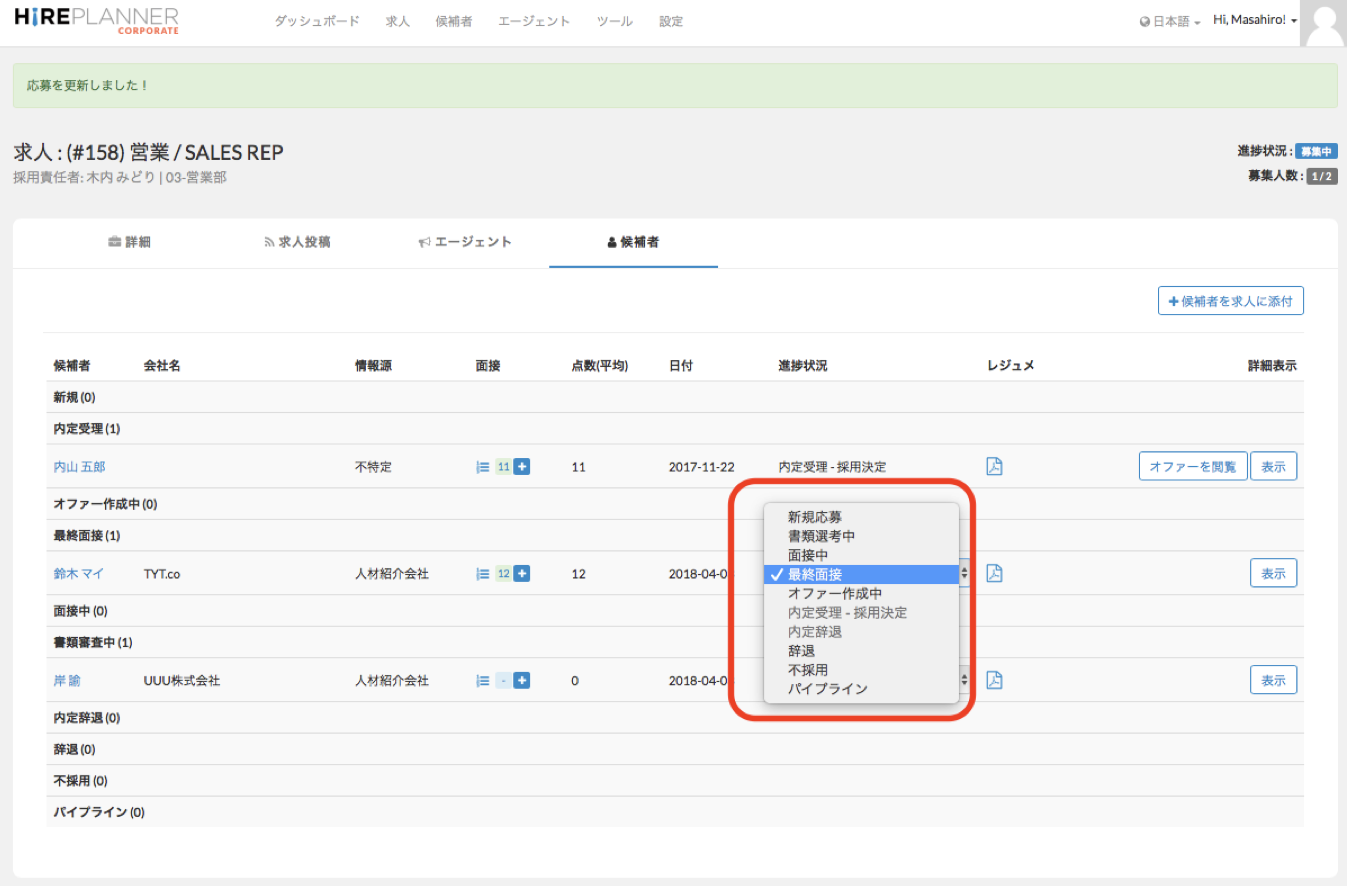Add interview with plus icon for 岸 諭

click(x=522, y=680)
